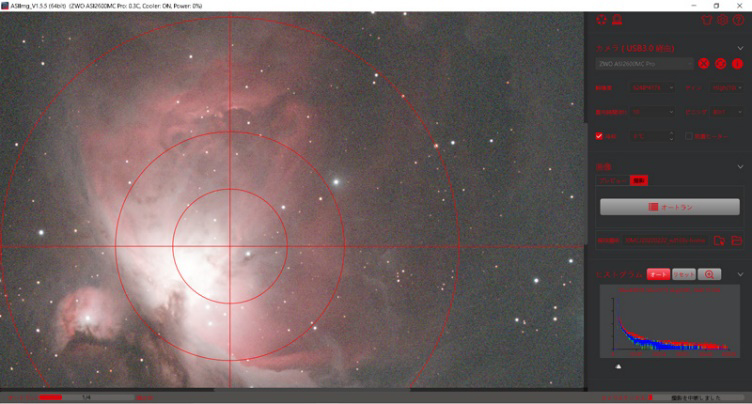The height and width of the screenshot is (404, 752).
Task: Click the vertical scrollbar beside the image
Action: (585, 183)
